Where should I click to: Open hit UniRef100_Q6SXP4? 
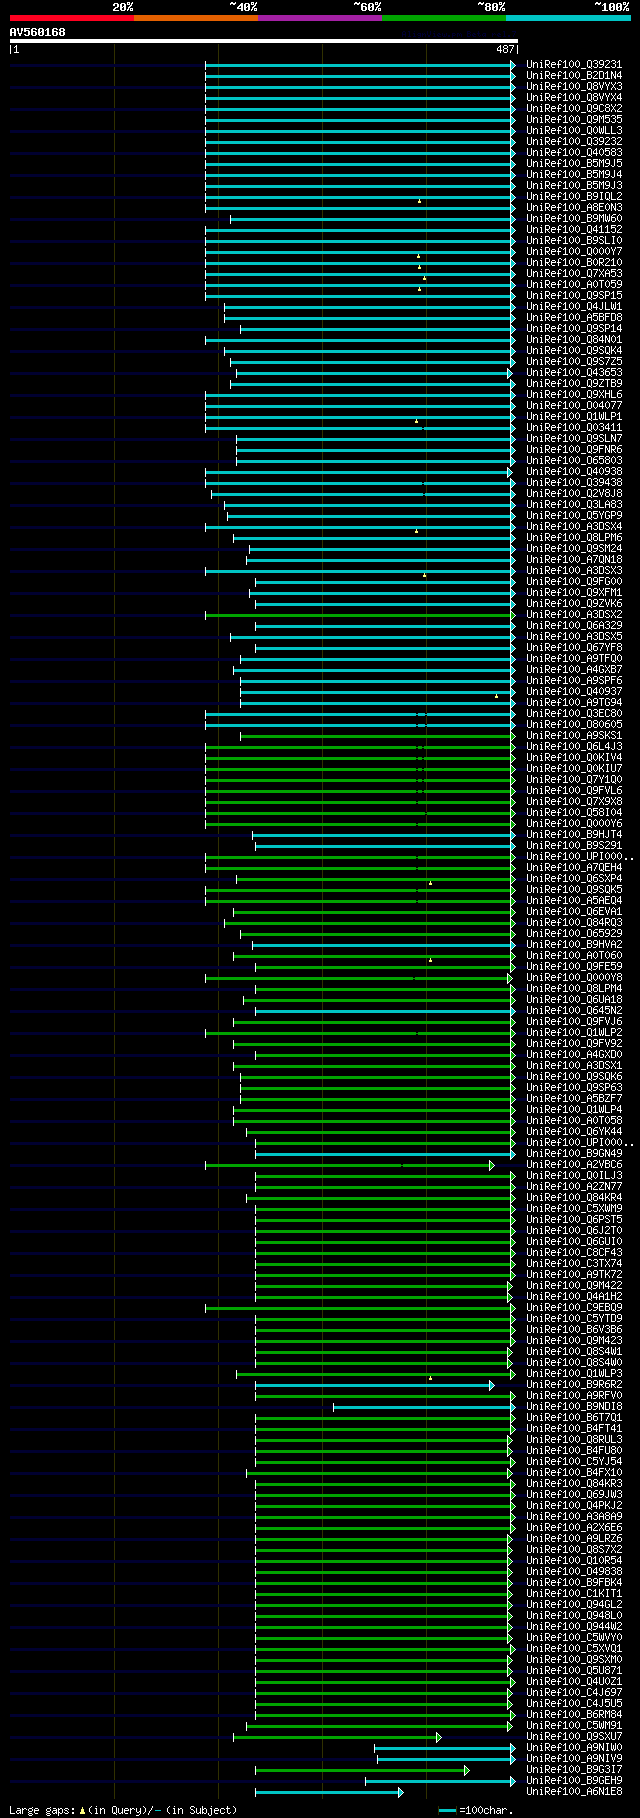pos(574,879)
